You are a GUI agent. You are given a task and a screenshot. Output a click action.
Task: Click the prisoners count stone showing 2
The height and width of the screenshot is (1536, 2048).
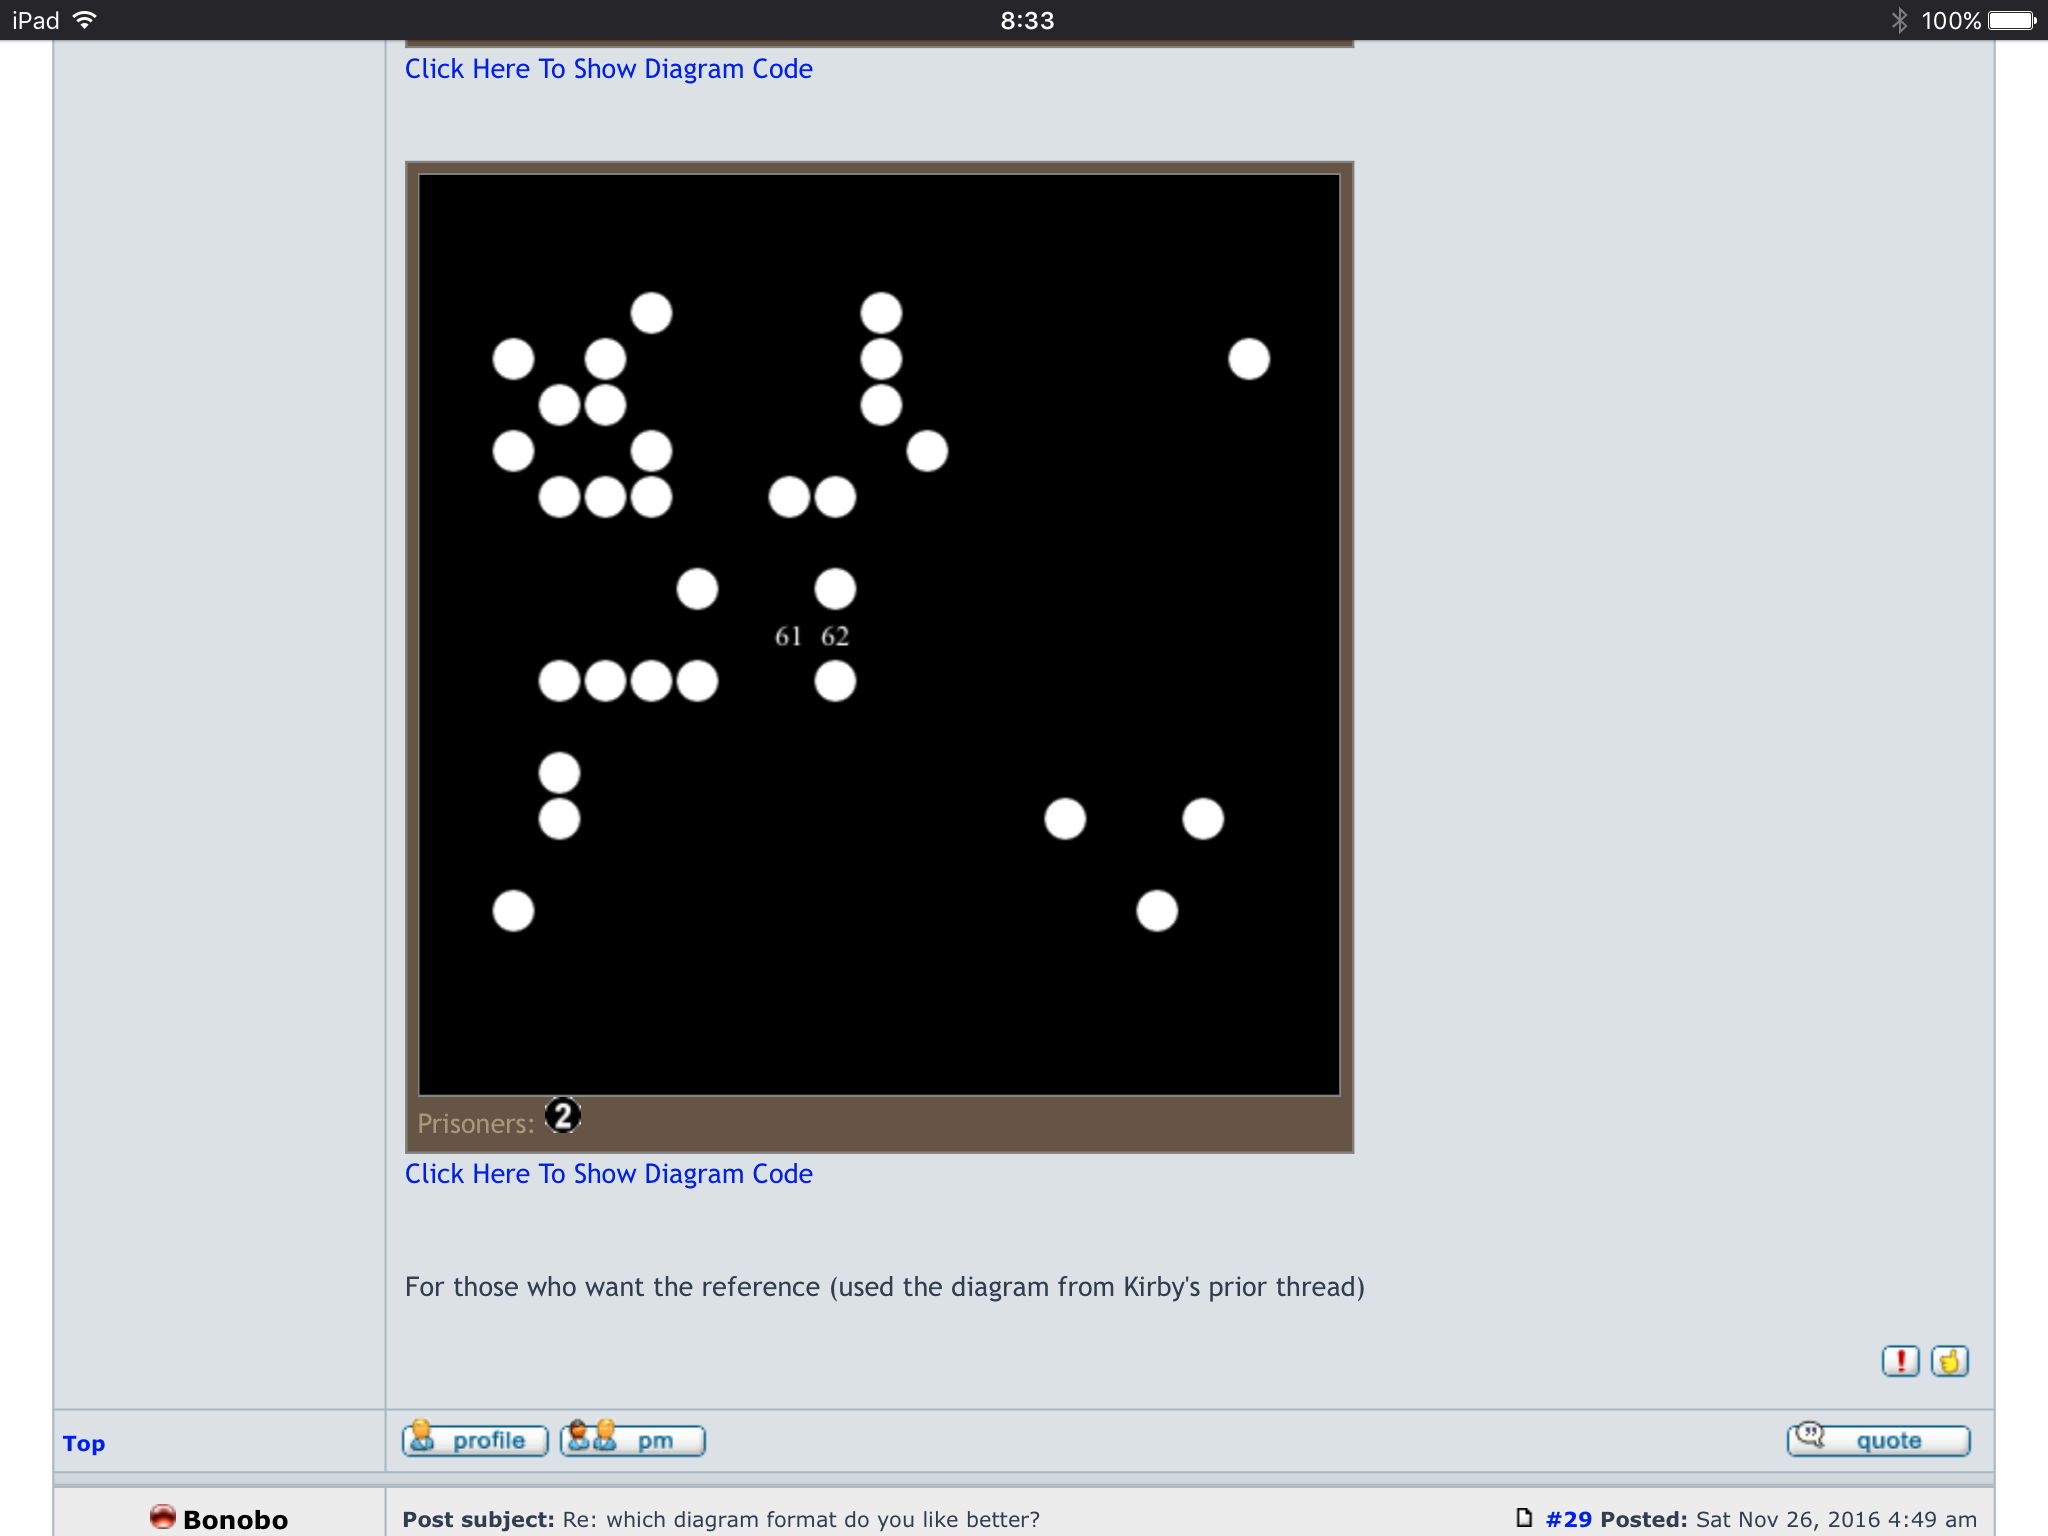[x=563, y=1116]
